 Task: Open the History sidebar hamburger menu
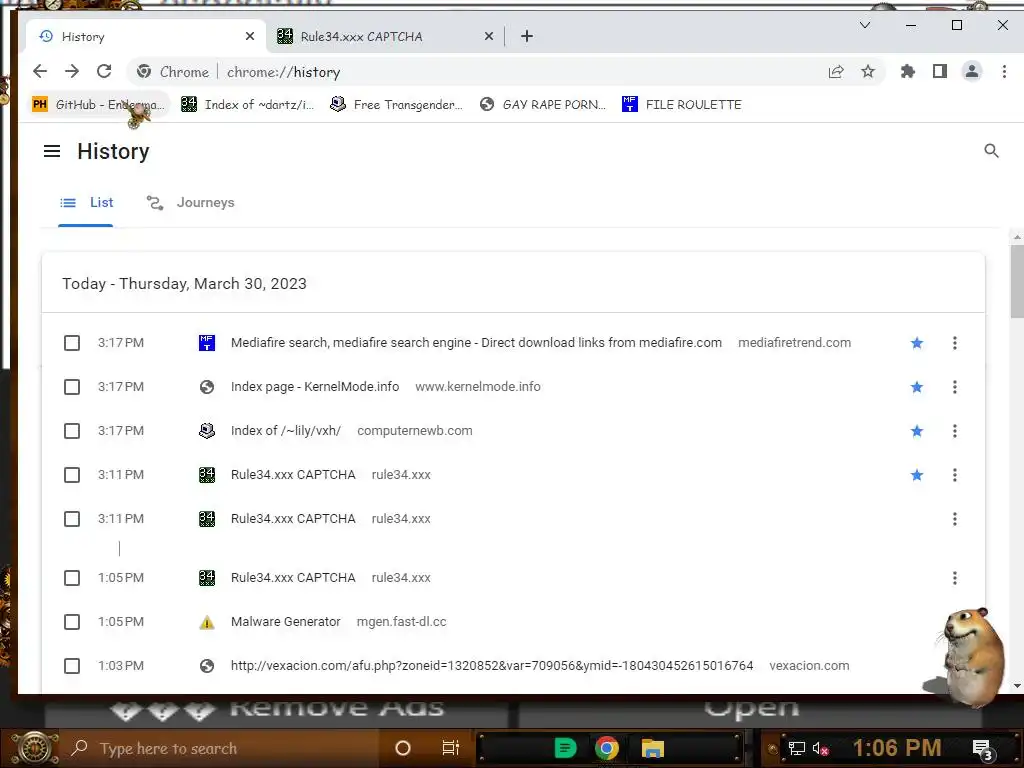point(52,152)
